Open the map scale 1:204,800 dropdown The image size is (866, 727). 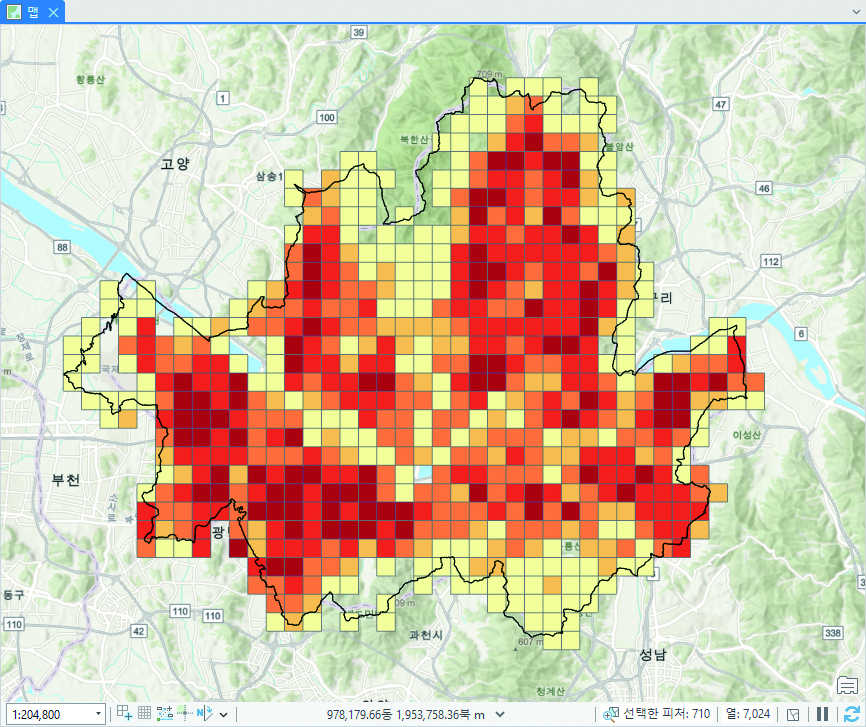98,714
